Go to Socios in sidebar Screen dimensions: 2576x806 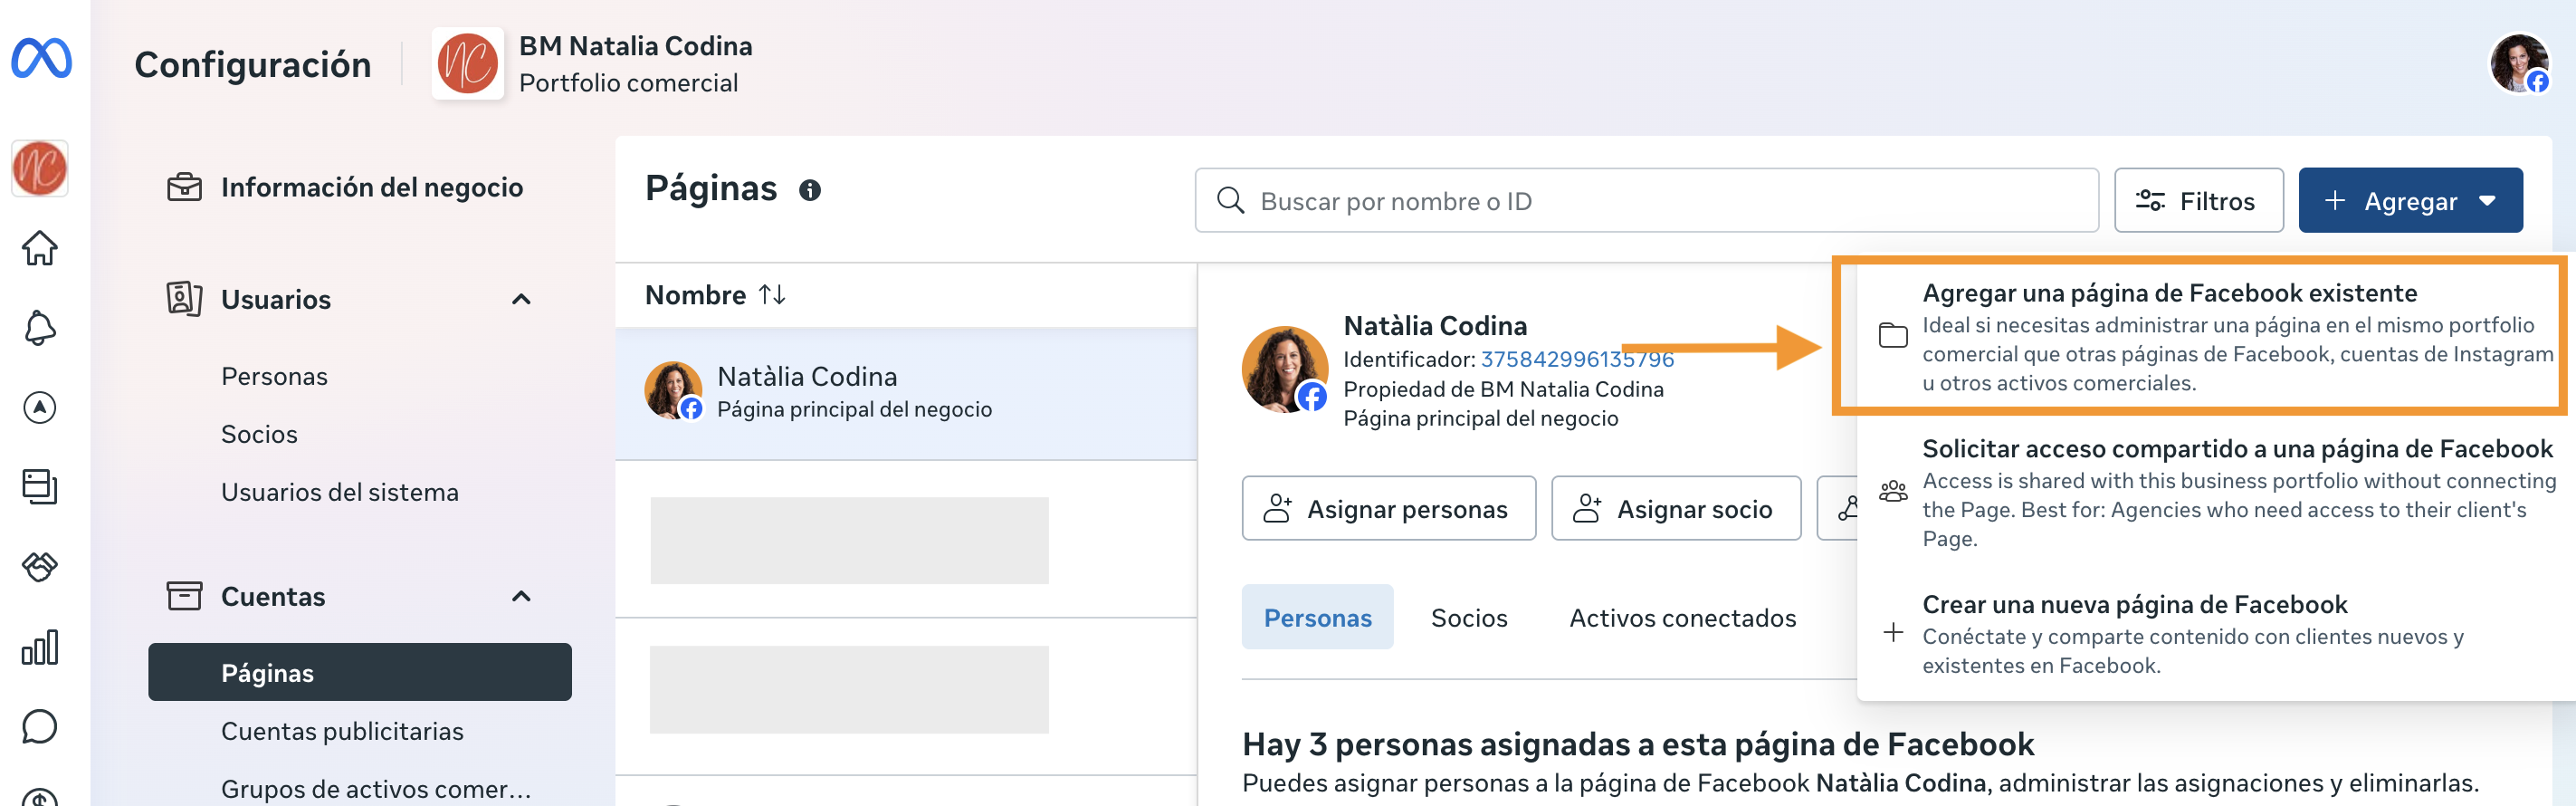coord(259,434)
